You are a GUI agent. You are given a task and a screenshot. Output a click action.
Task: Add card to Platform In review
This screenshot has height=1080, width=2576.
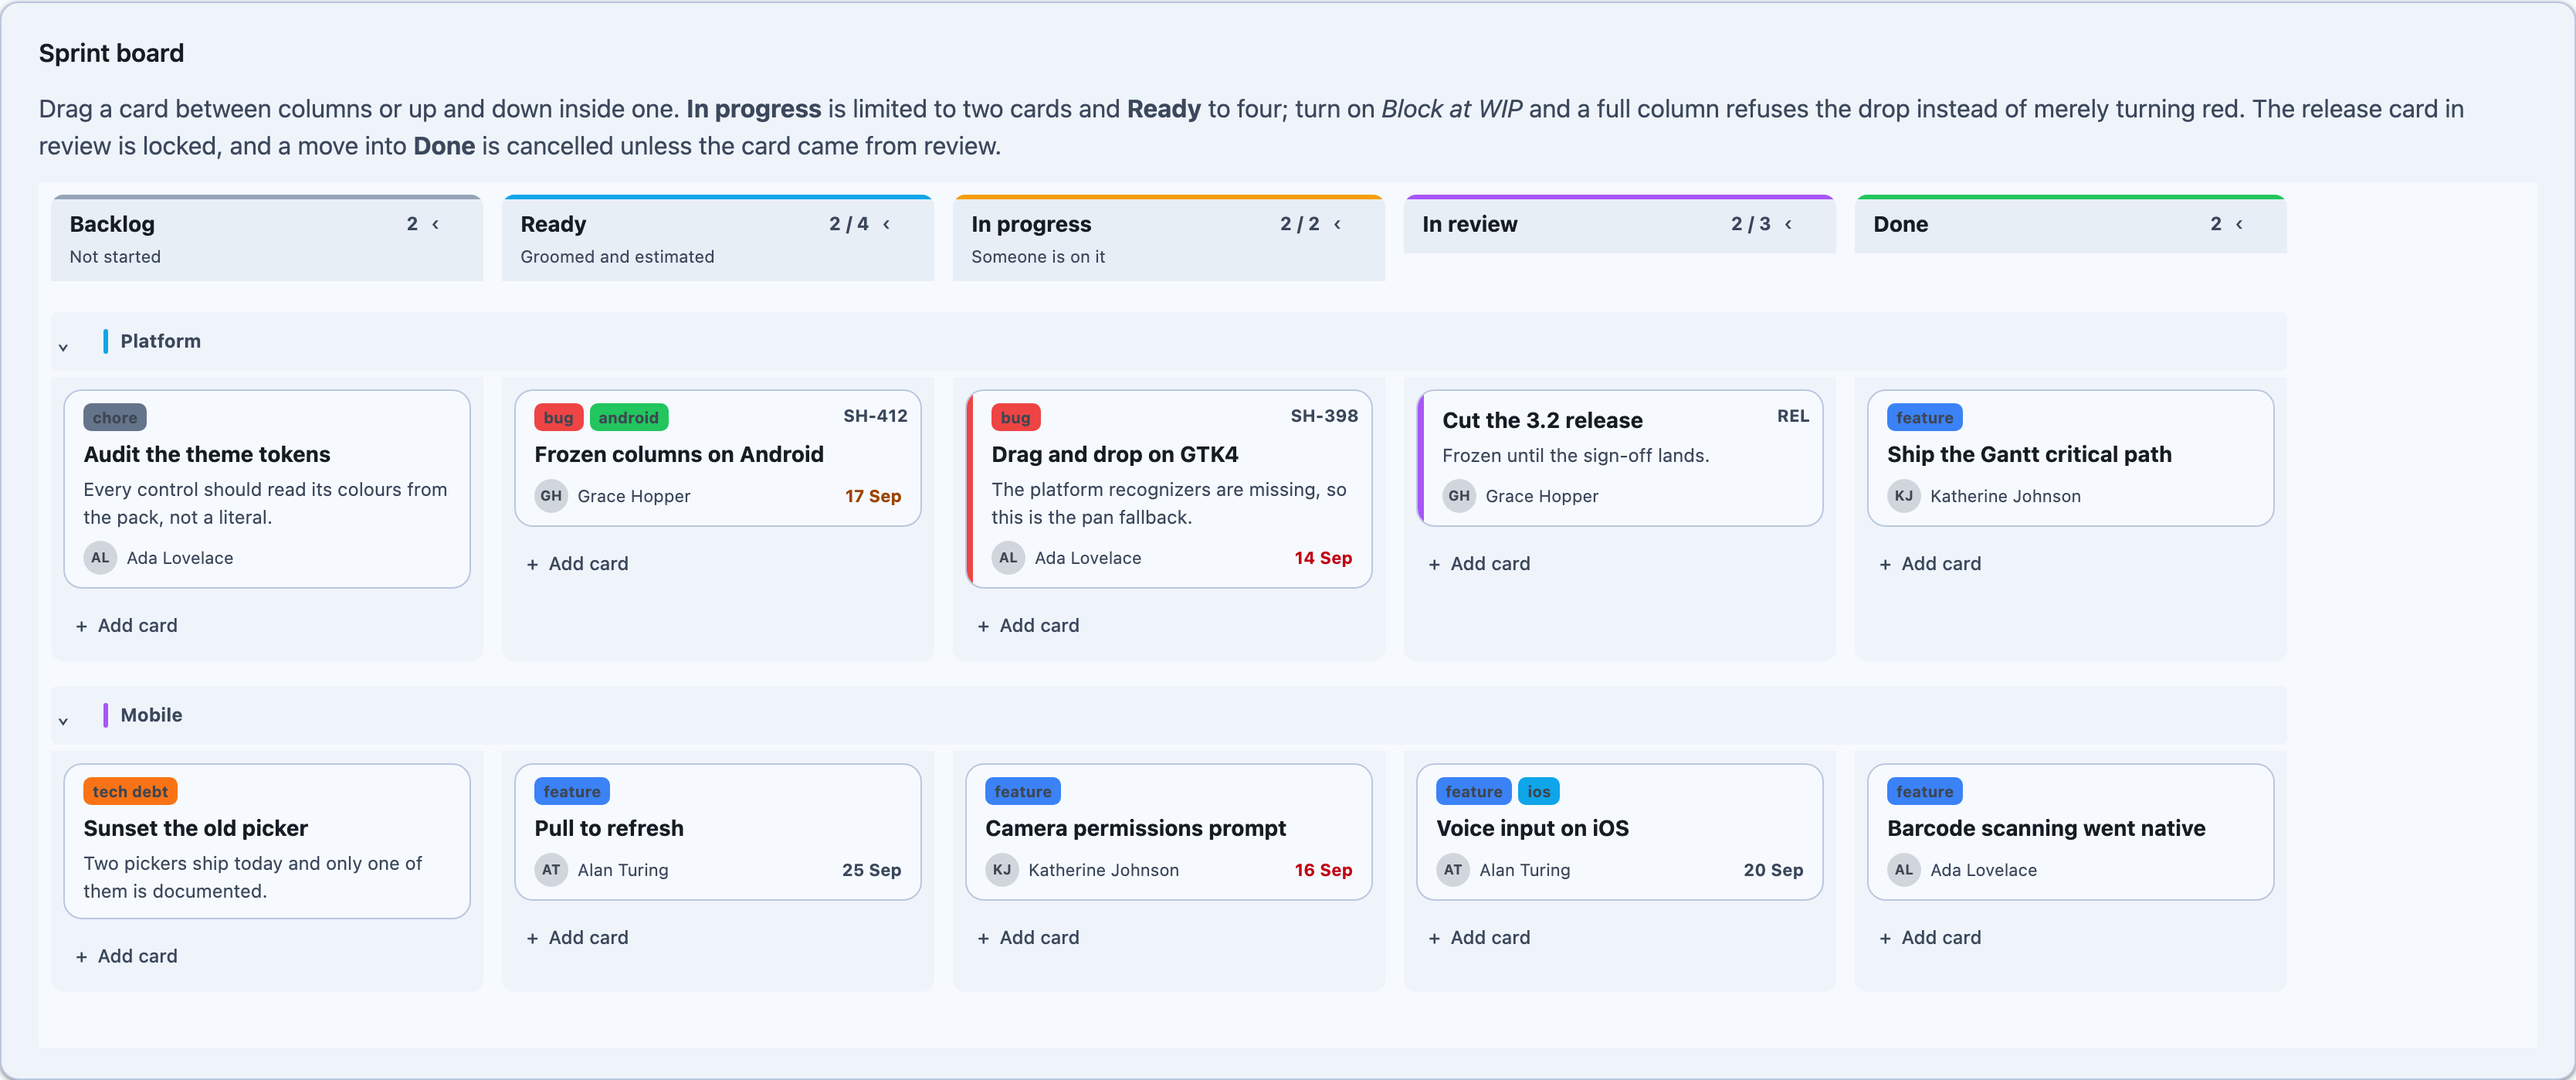(x=1480, y=563)
